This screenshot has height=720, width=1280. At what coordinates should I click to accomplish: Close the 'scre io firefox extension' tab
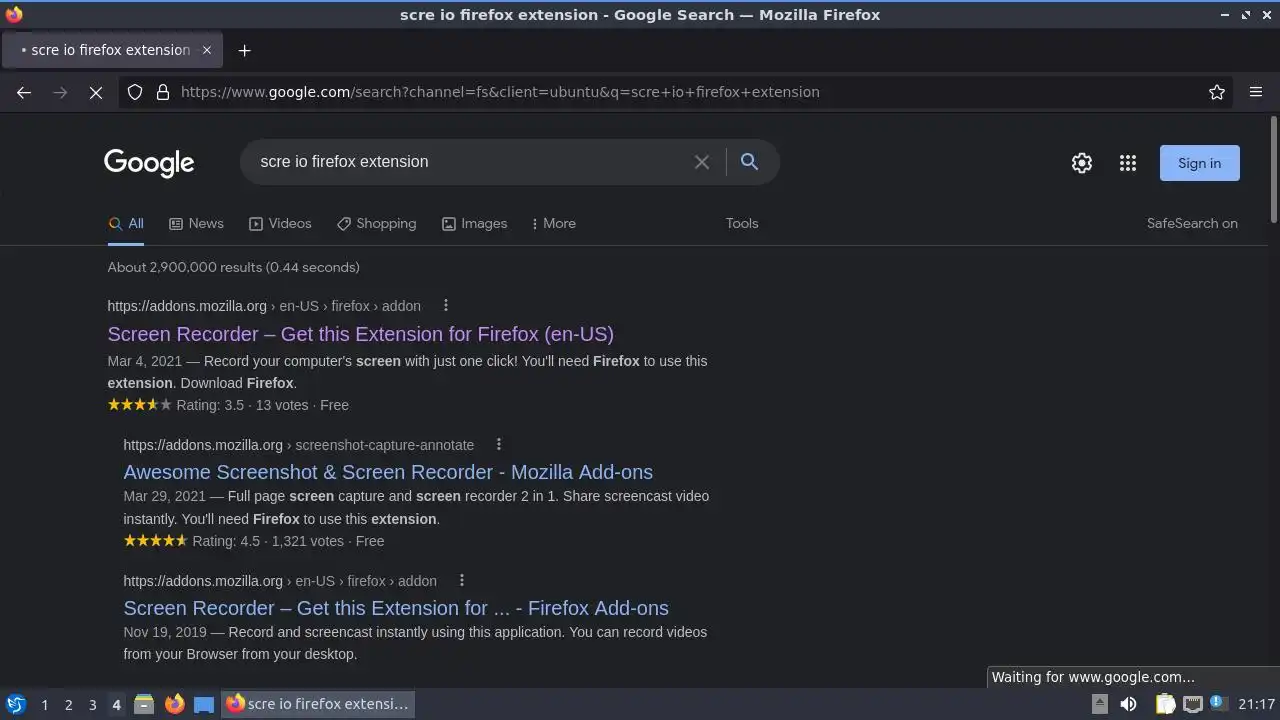[207, 50]
